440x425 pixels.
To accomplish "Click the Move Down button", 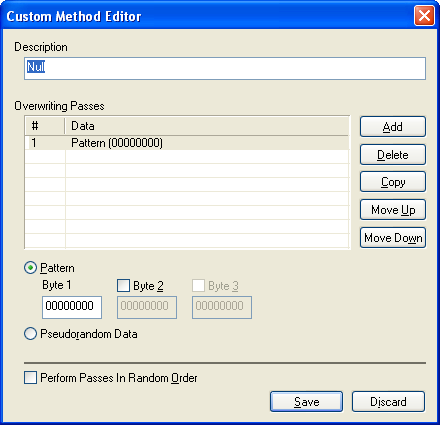I will pos(393,238).
